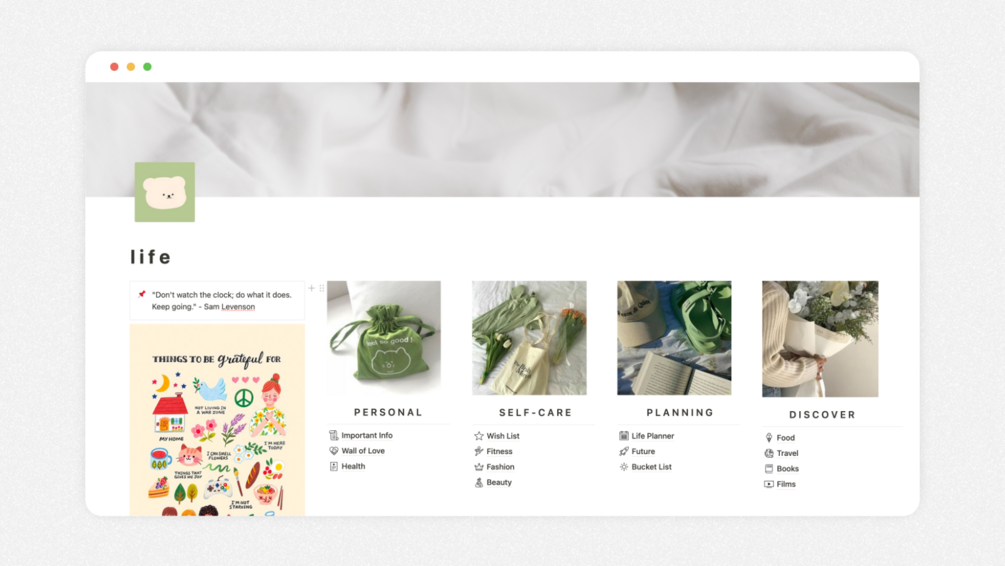Click the plus icon beside the quote block

coord(311,288)
